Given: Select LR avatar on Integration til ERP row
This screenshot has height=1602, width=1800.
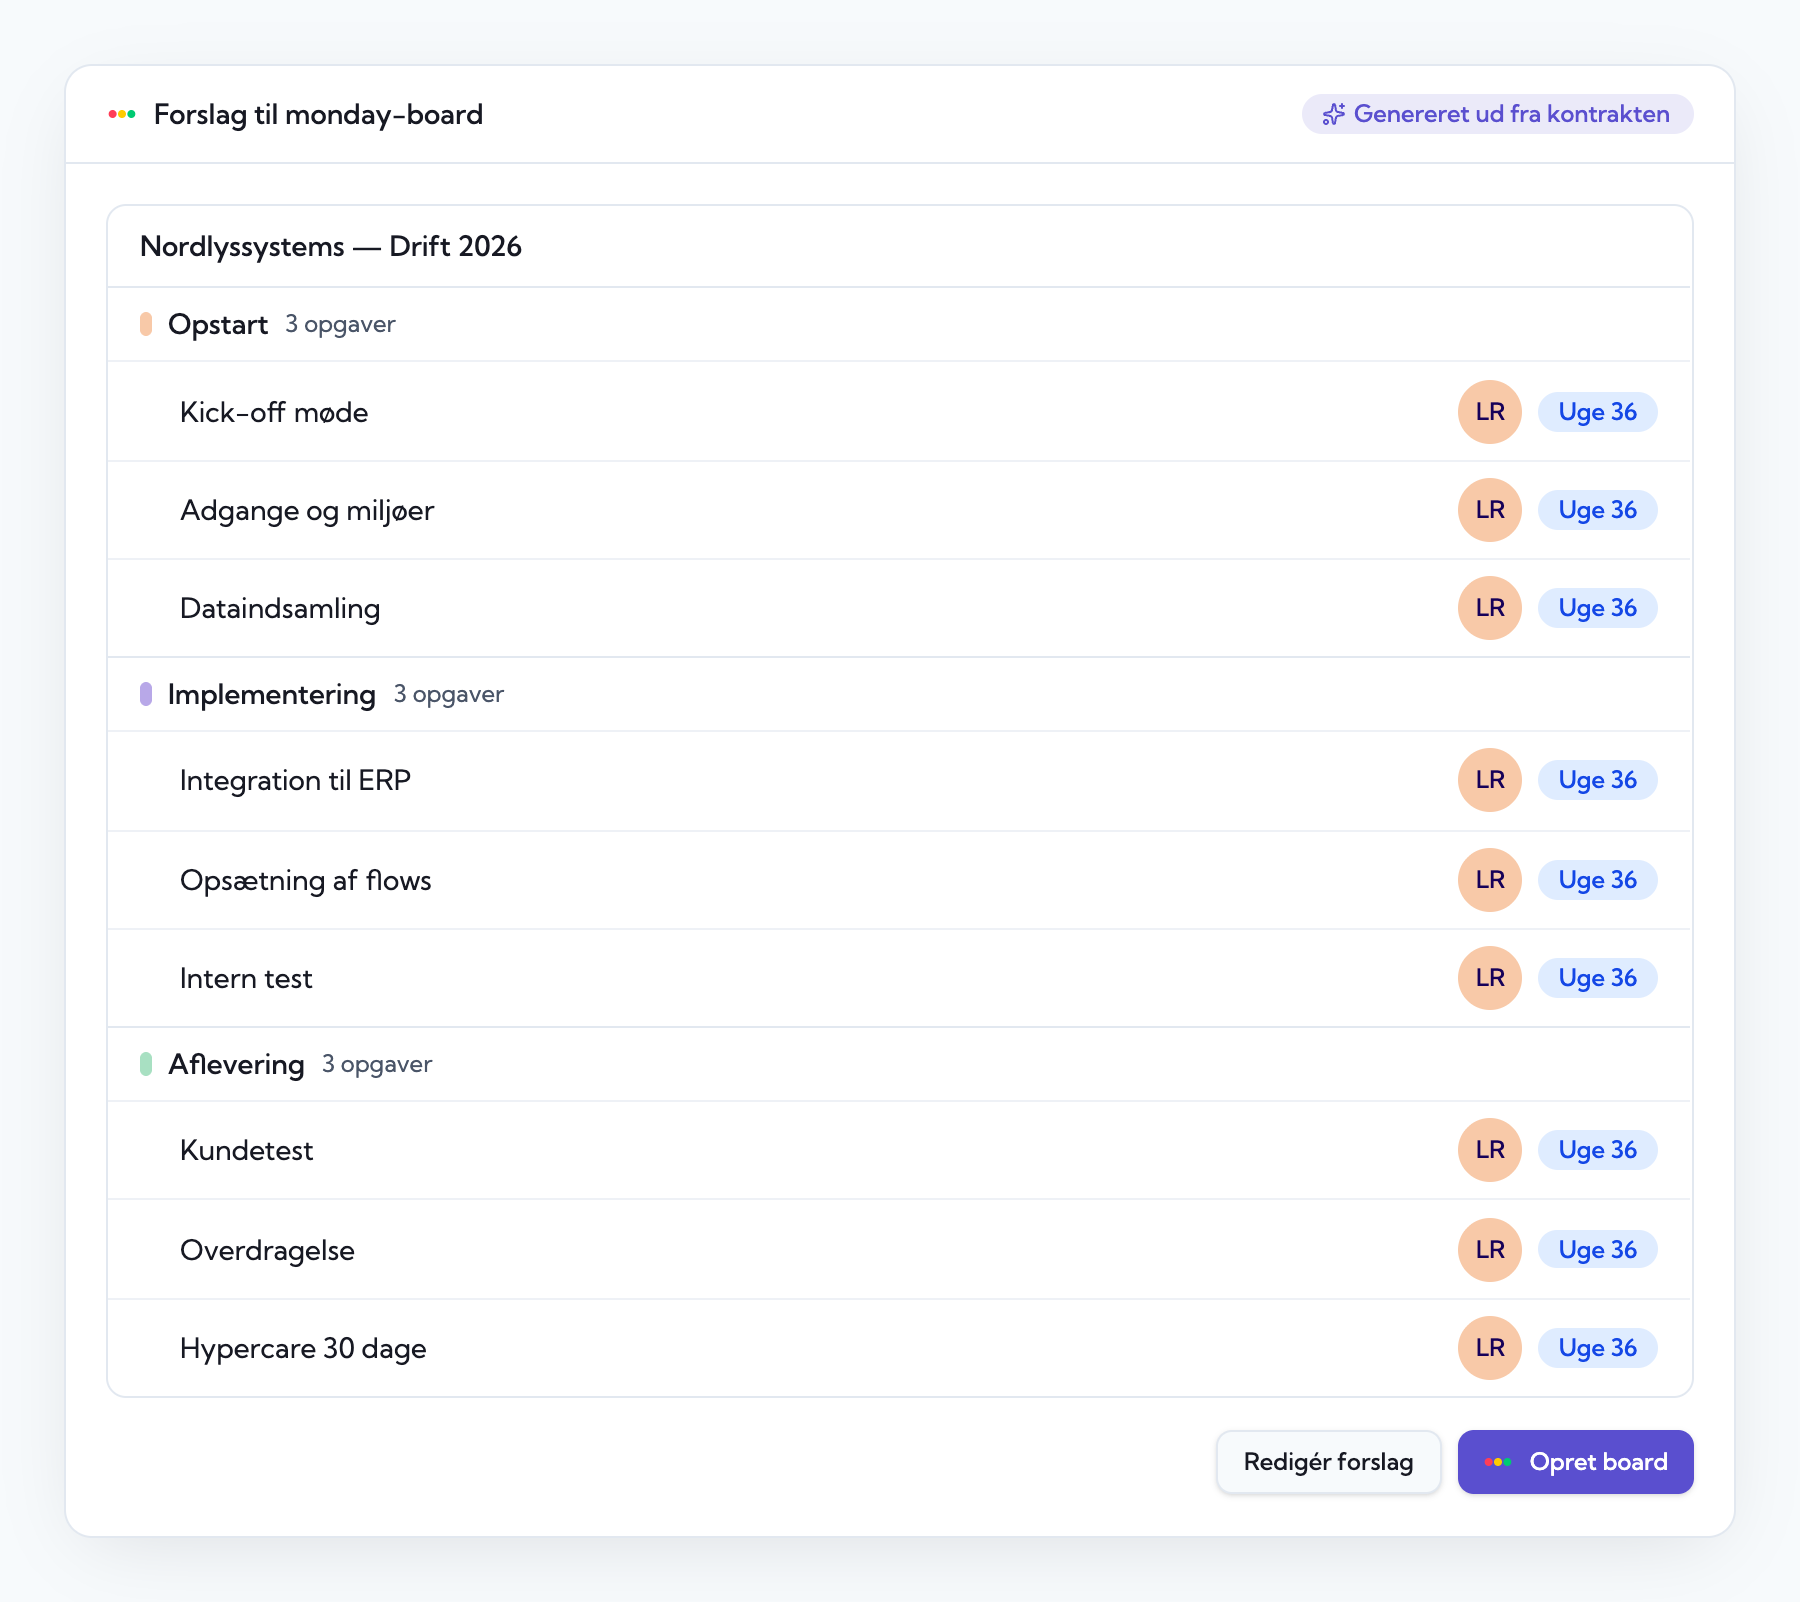Looking at the screenshot, I should (1489, 780).
